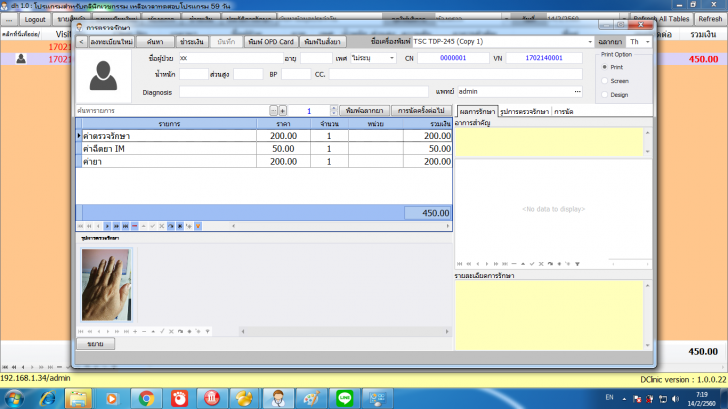This screenshot has height=409, width=728.
Task: Click Refresh All Tables in main window
Action: click(x=662, y=19)
